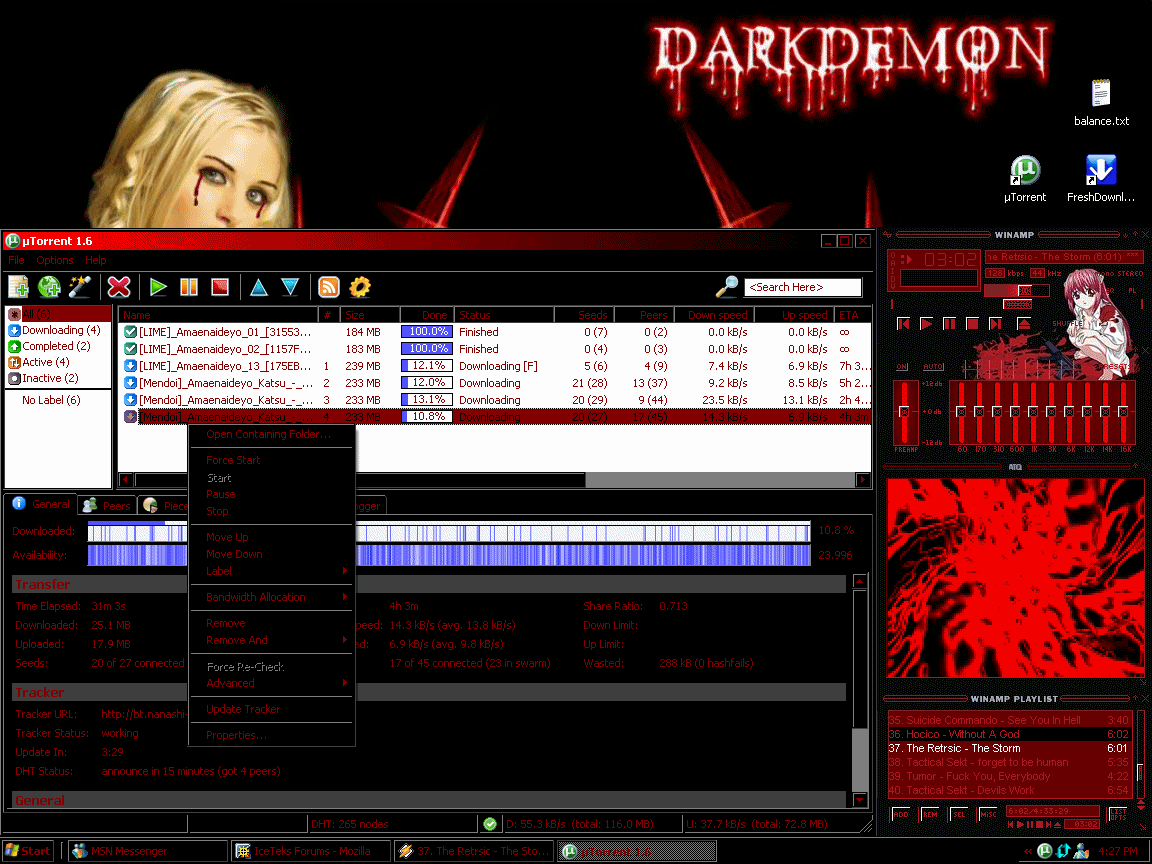Expand the Bandwidth Allocation submenu
Image resolution: width=1152 pixels, height=864 pixels.
[271, 597]
